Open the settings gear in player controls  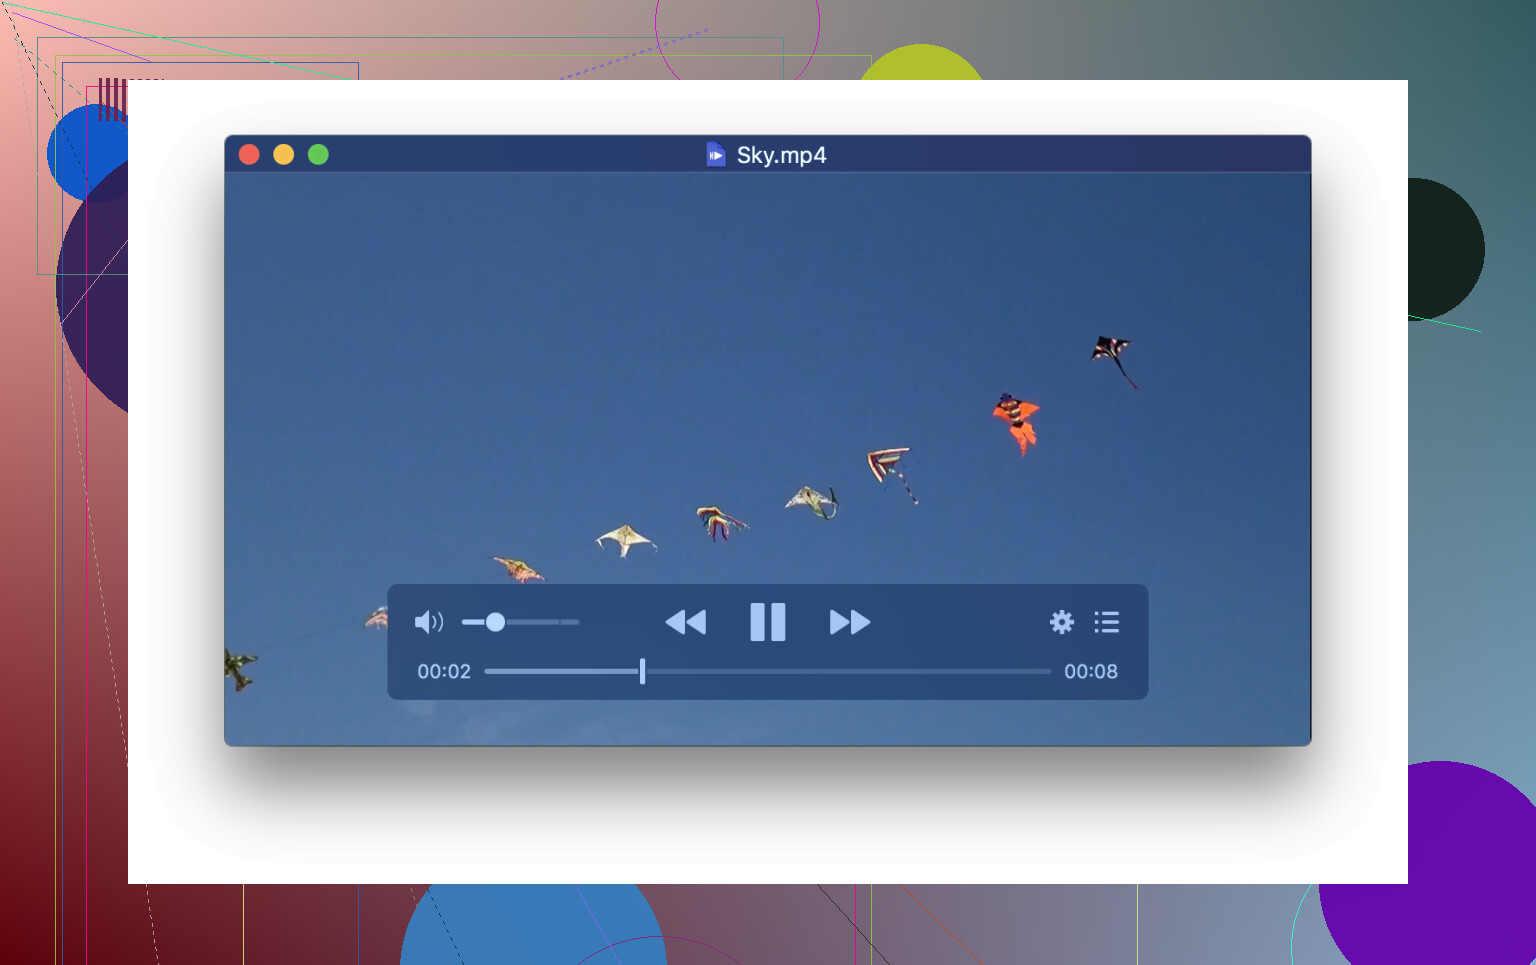(x=1062, y=622)
